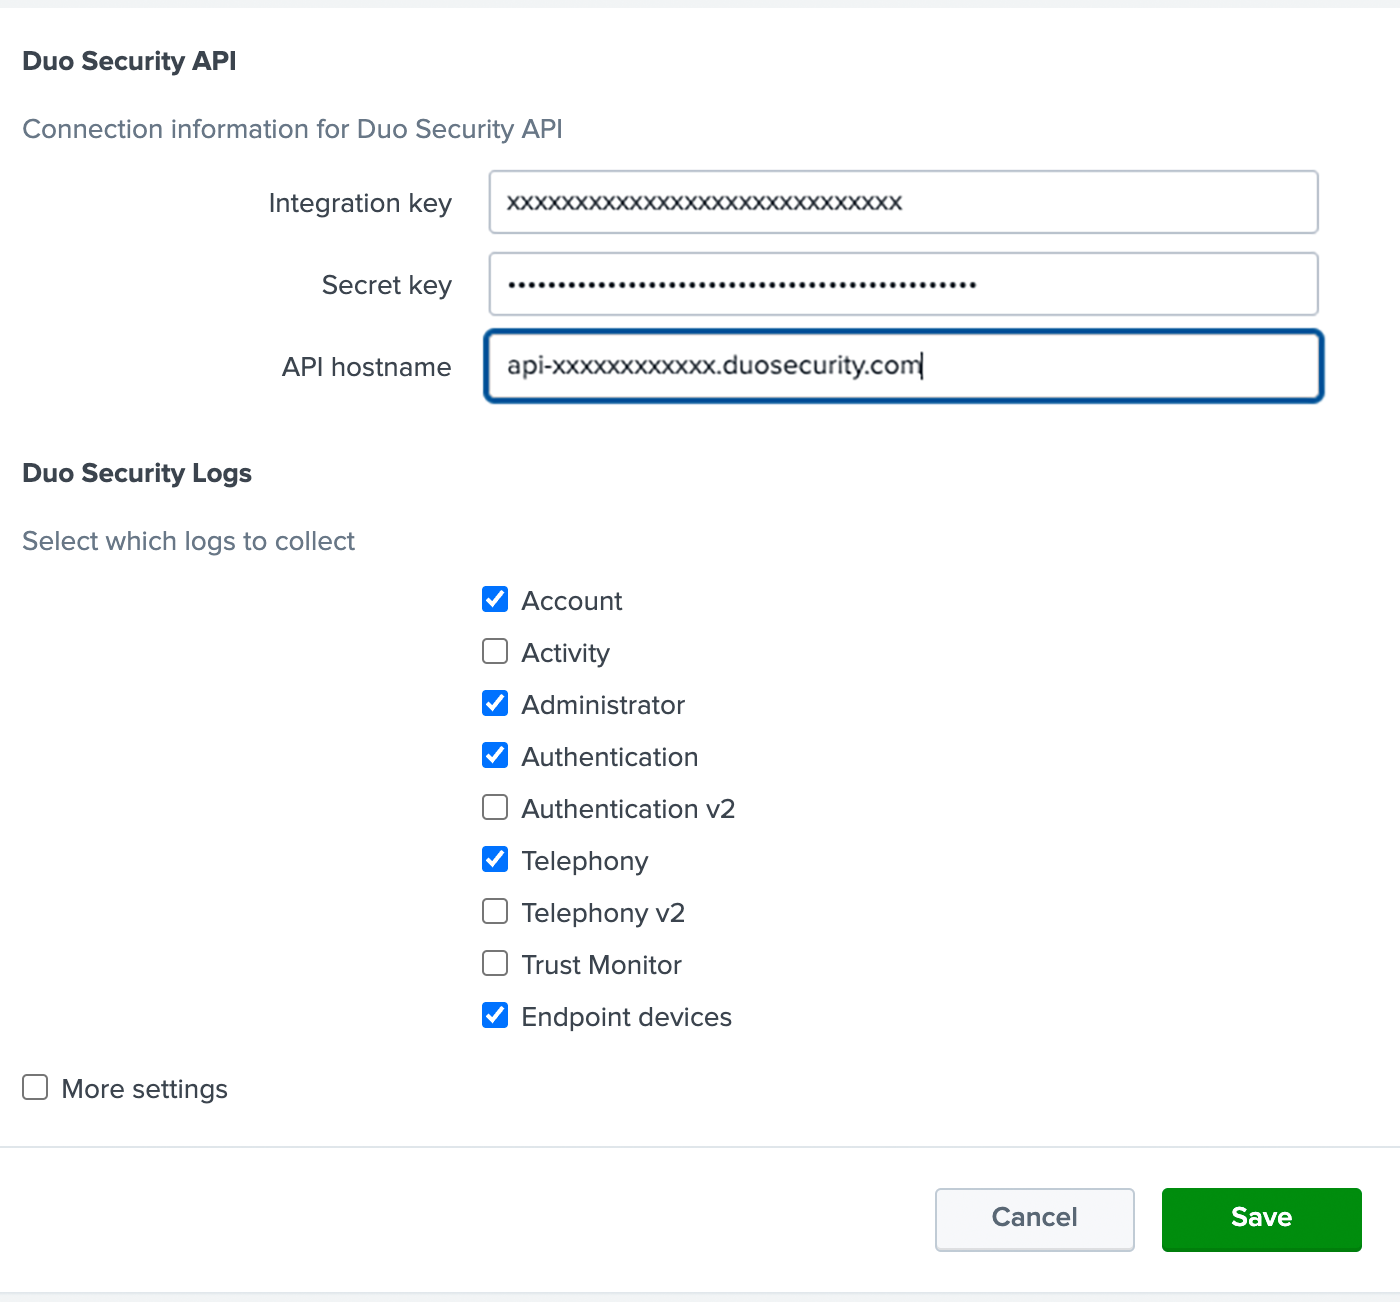Image resolution: width=1400 pixels, height=1302 pixels.
Task: Enable Telephony v2 log collection
Action: [x=495, y=911]
